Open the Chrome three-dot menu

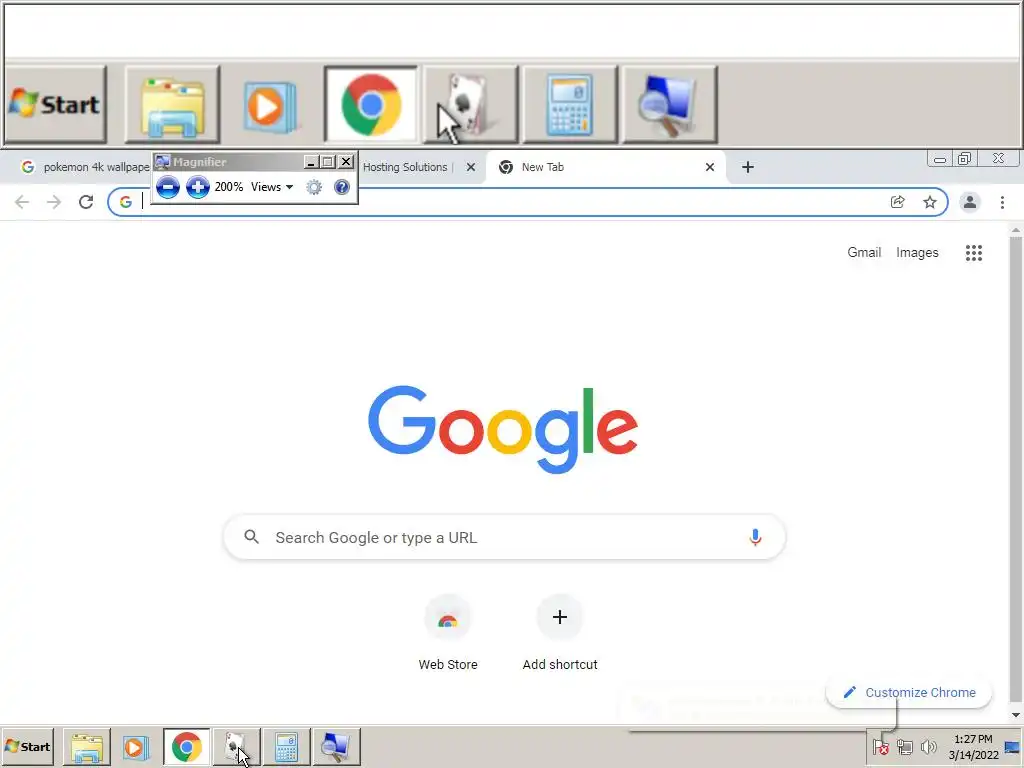1002,202
